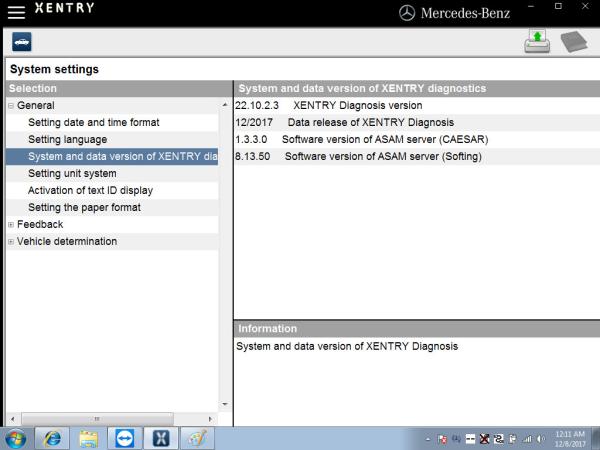The image size is (600, 450).
Task: Click the Information panel description text
Action: click(x=347, y=346)
